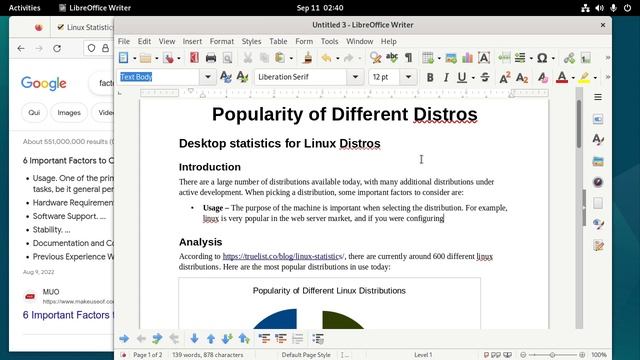
Task: Click the Cut scissors icon
Action: [x=248, y=58]
